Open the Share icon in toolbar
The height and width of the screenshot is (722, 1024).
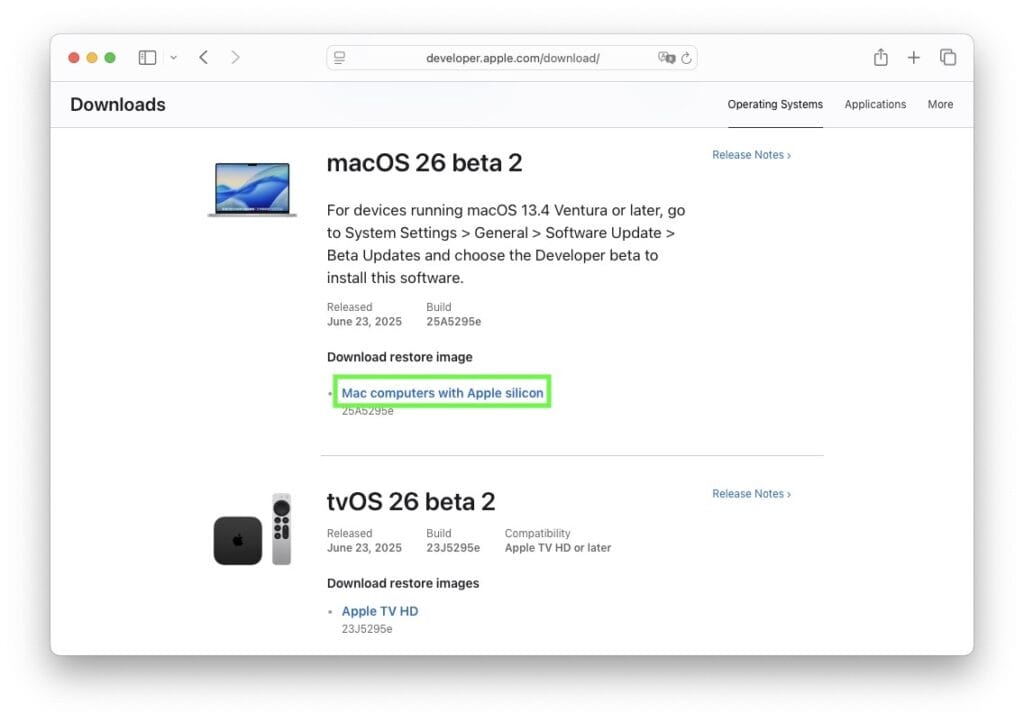(x=880, y=57)
